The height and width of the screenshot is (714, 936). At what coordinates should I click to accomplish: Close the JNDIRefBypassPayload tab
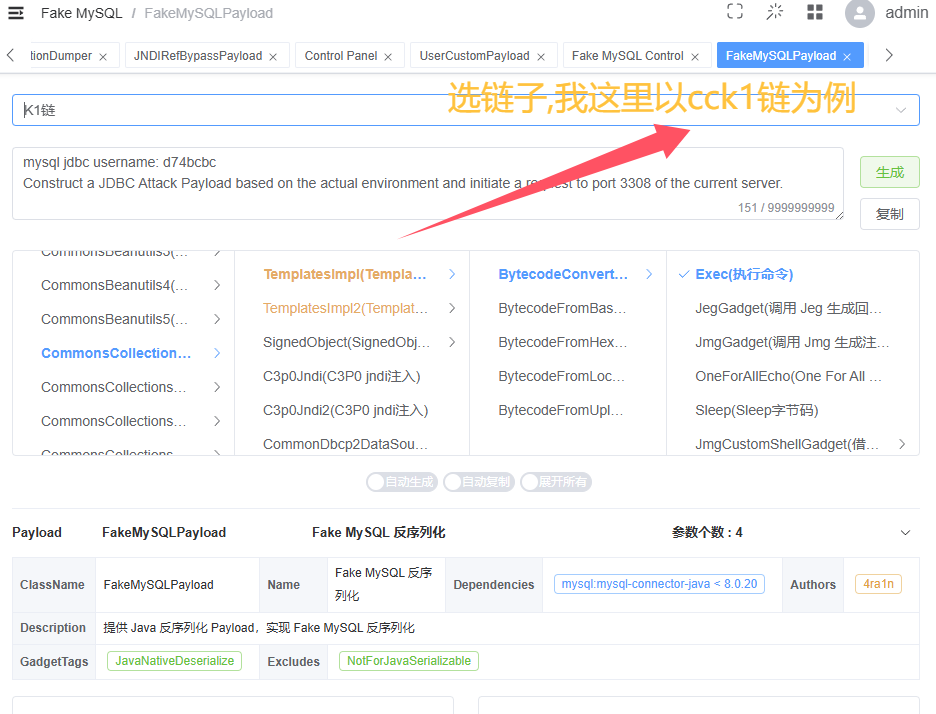point(273,57)
